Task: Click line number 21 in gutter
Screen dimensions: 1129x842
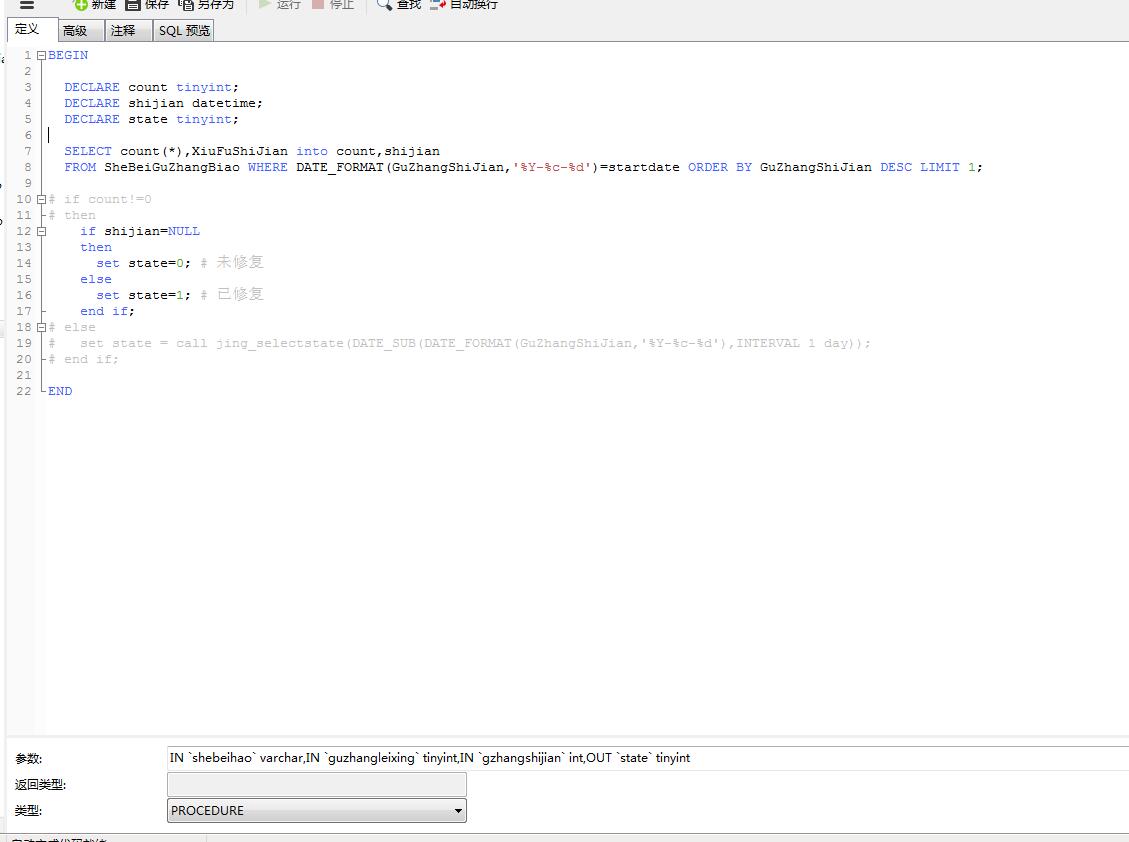Action: click(24, 375)
